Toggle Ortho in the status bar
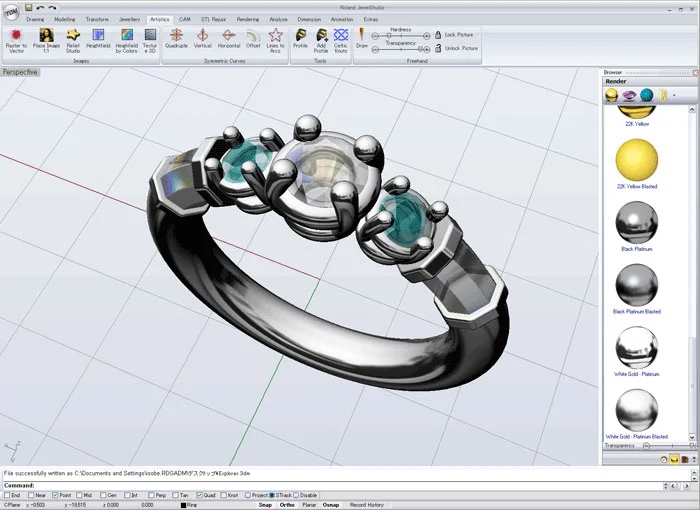This screenshot has width=700, height=510. pos(287,505)
